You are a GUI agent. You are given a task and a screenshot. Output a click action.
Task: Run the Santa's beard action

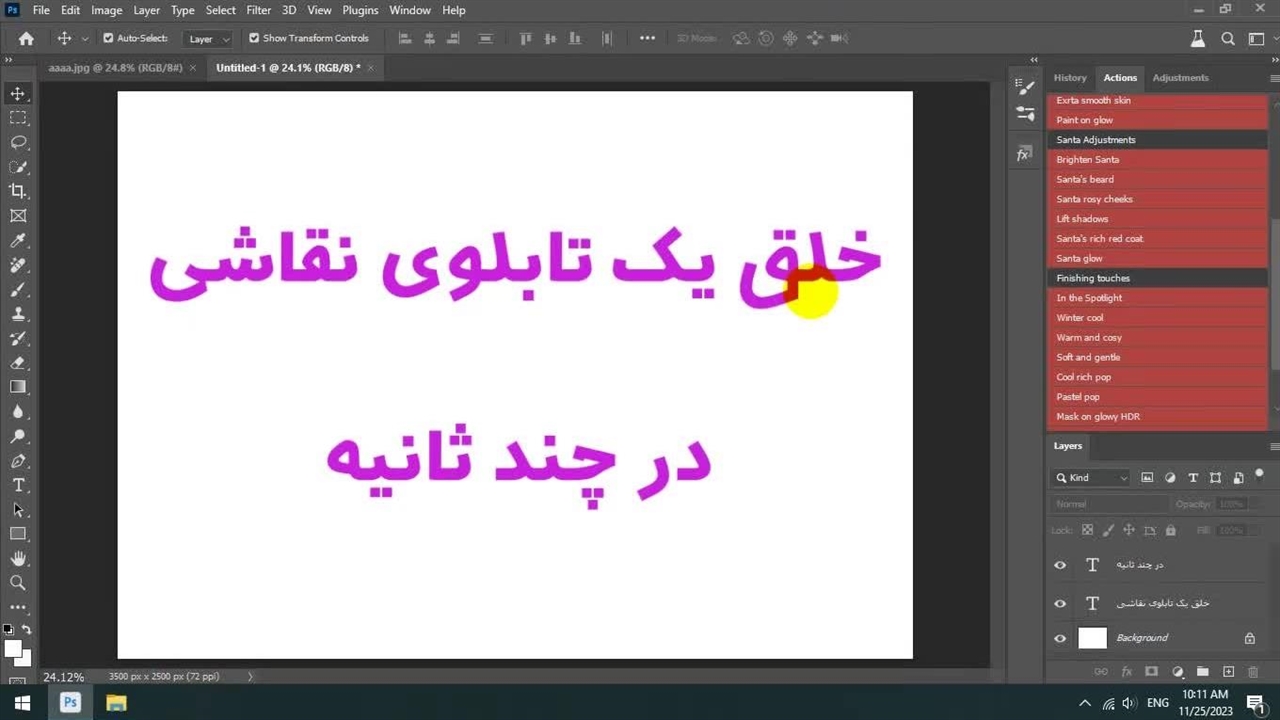point(1085,179)
